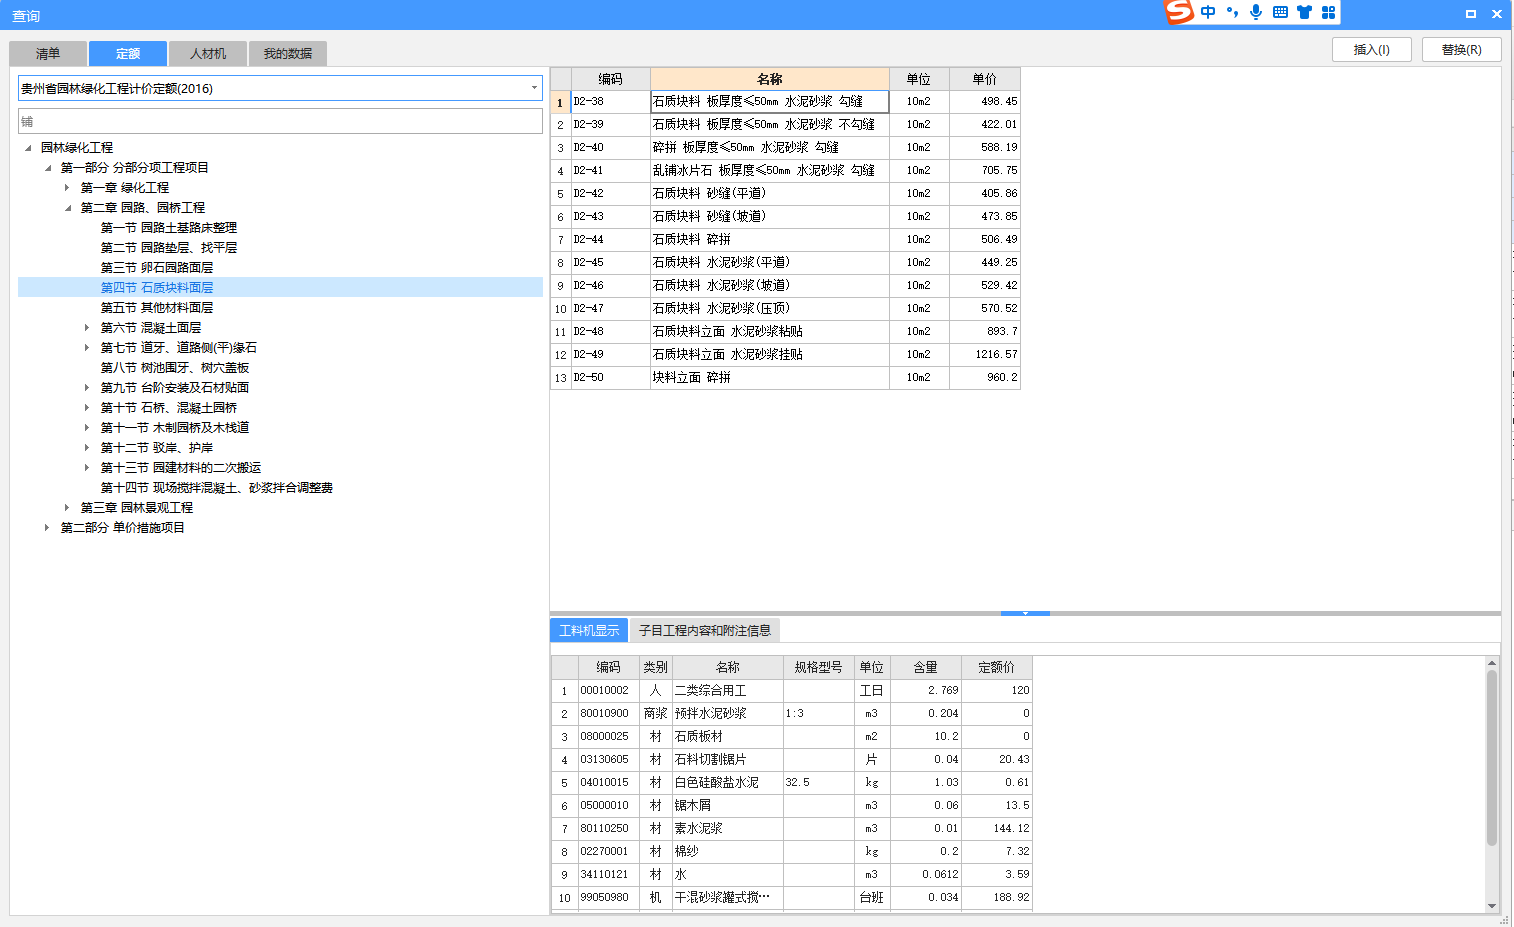
Task: Select 石质块料 砂缝(平道) row
Action: tap(785, 194)
